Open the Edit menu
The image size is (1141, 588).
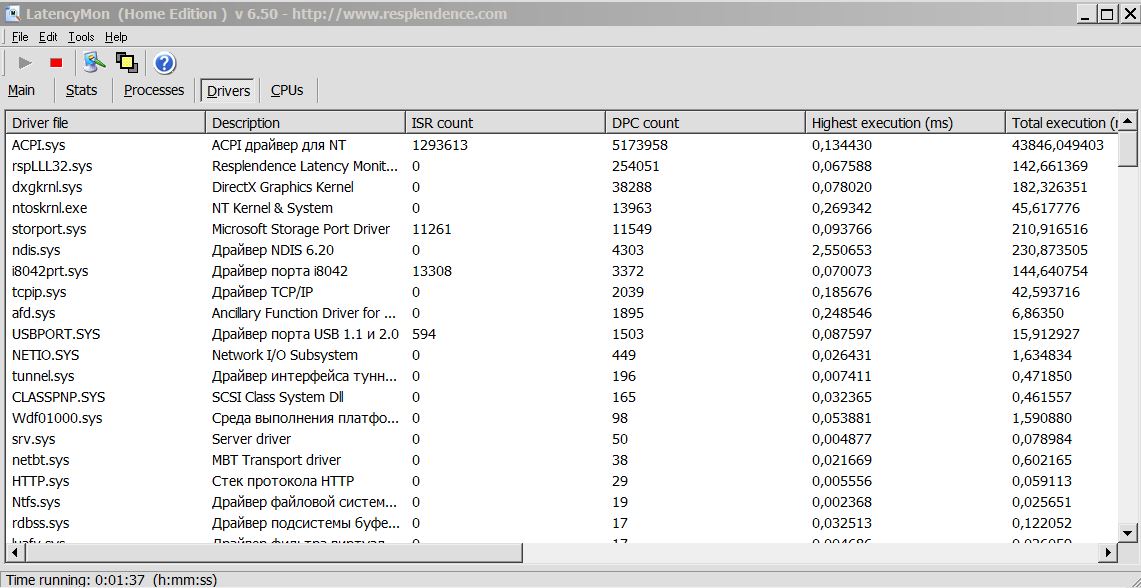pos(48,37)
